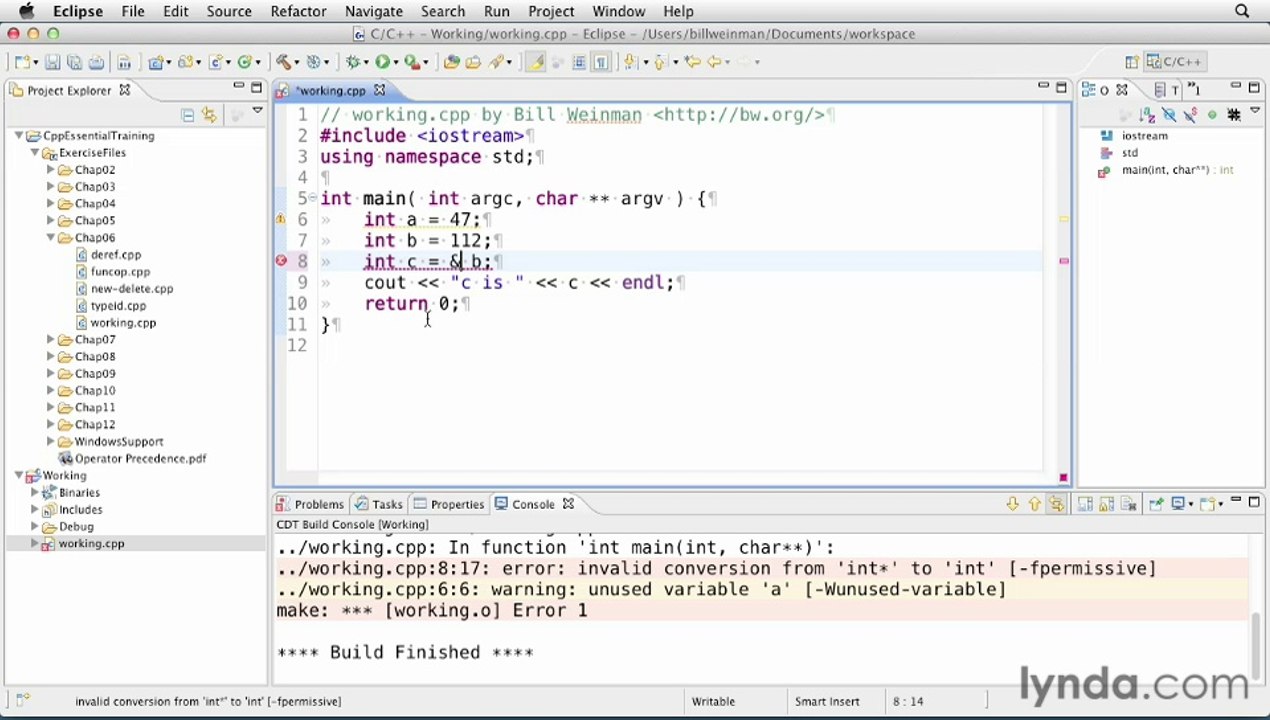Click the error marker on line 8
This screenshot has width=1270, height=720.
[281, 261]
